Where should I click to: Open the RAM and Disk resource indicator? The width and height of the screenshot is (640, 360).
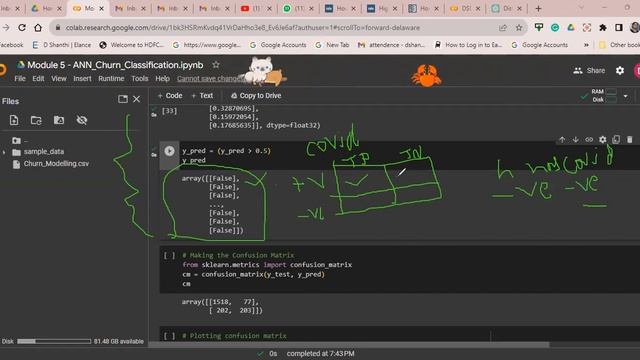(x=604, y=96)
